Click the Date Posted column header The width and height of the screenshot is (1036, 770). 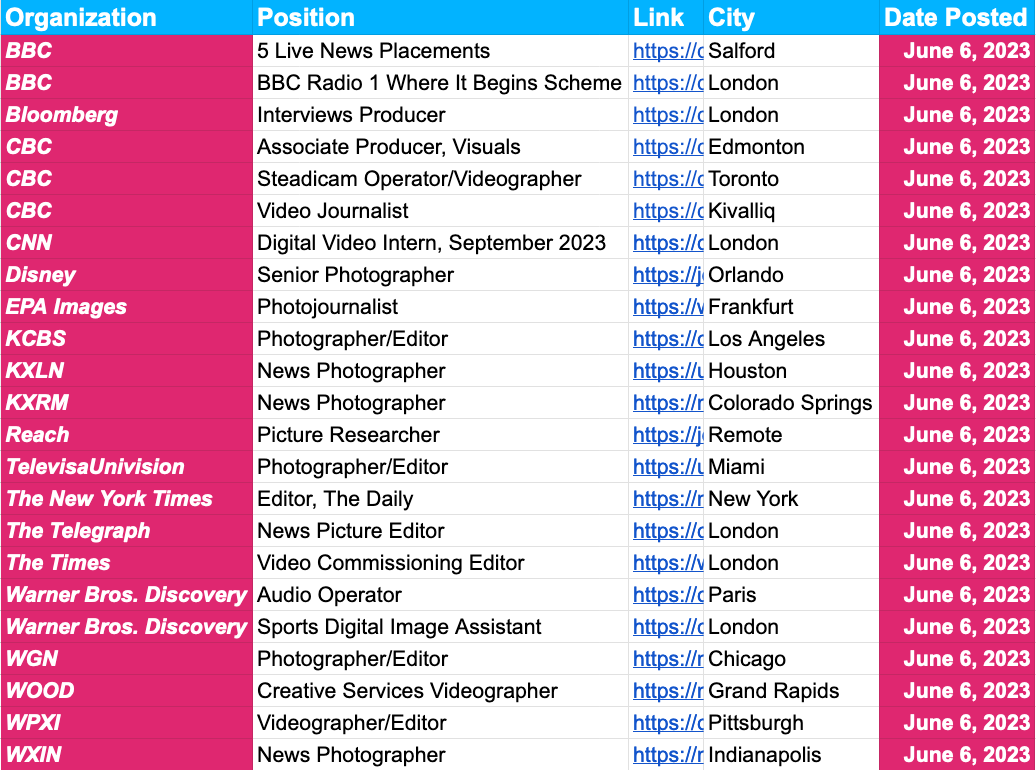(955, 18)
